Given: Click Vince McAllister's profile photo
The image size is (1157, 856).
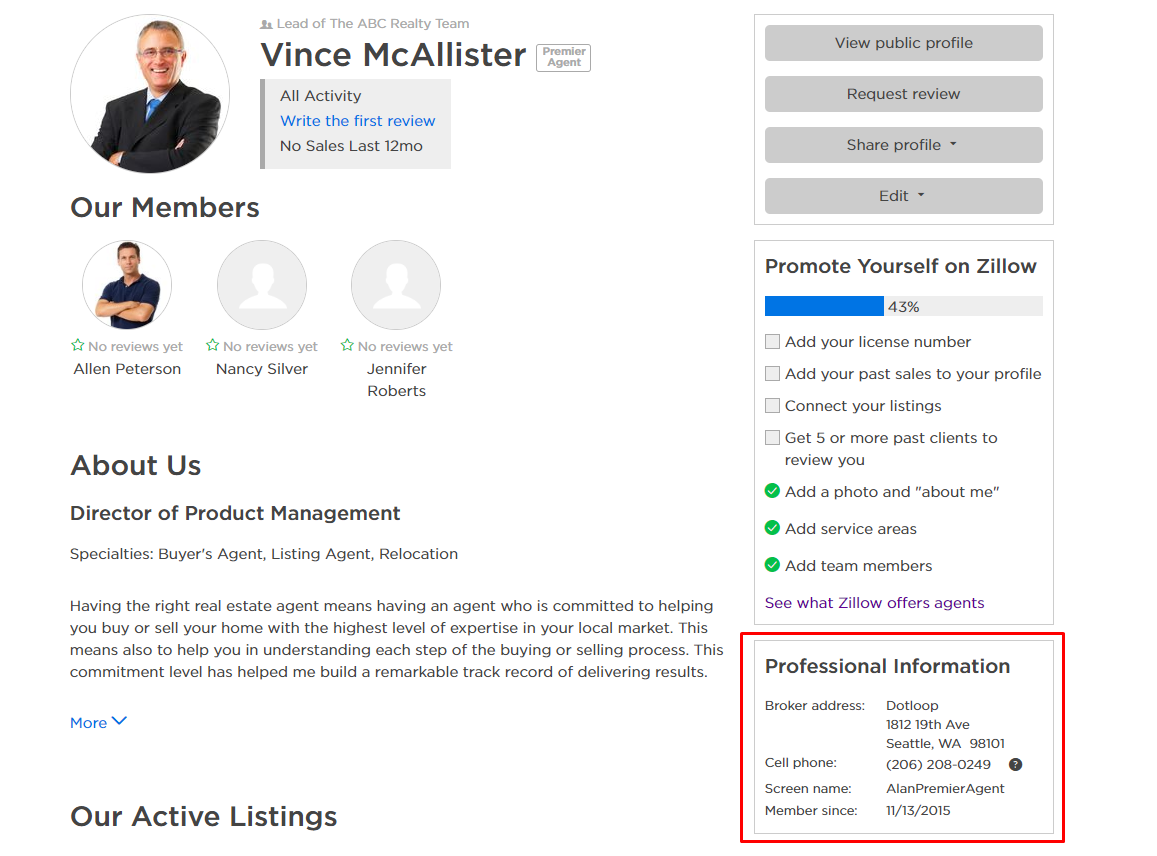Looking at the screenshot, I should point(150,94).
